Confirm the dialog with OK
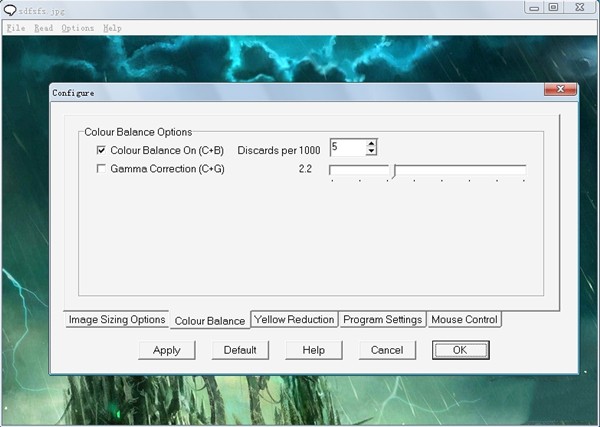 [x=460, y=350]
